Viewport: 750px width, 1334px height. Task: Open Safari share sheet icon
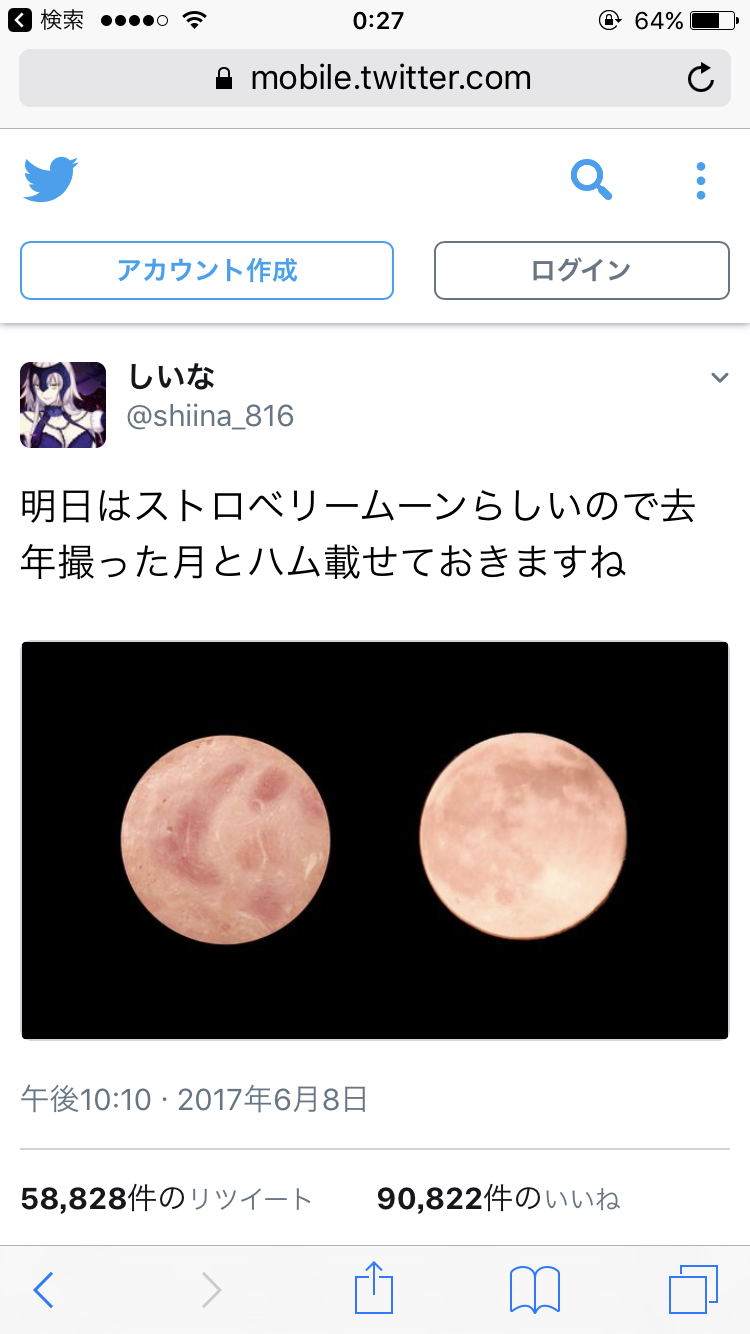click(375, 1287)
